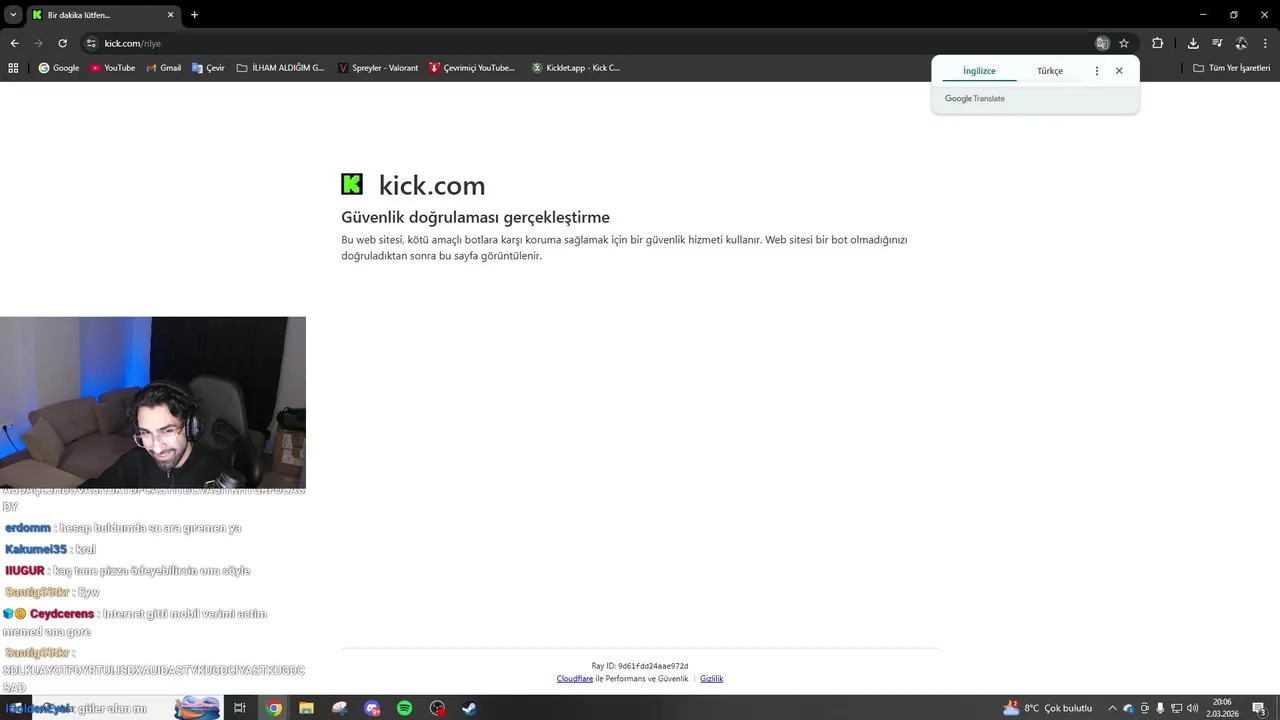Click the Chrome icon on the taskbar
The width and height of the screenshot is (1280, 720).
pyautogui.click(x=274, y=708)
